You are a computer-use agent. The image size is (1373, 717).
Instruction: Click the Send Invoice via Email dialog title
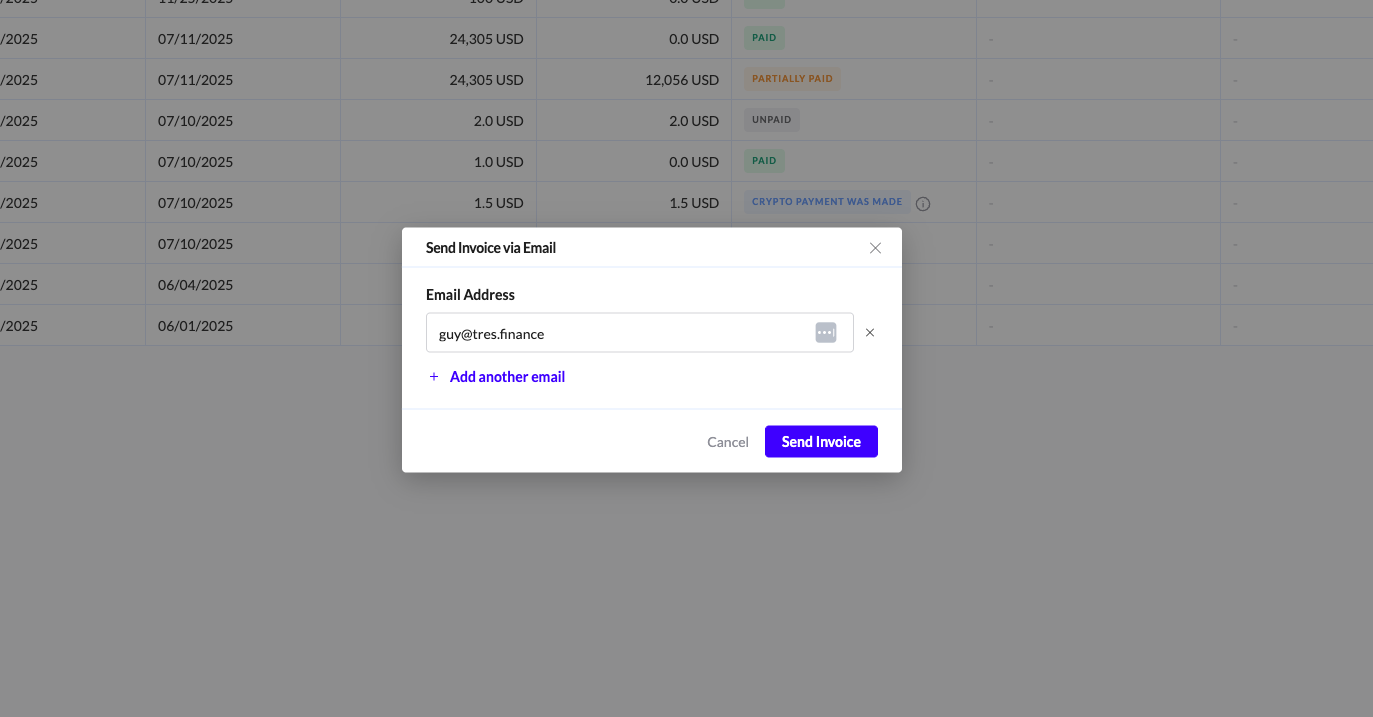click(x=491, y=248)
